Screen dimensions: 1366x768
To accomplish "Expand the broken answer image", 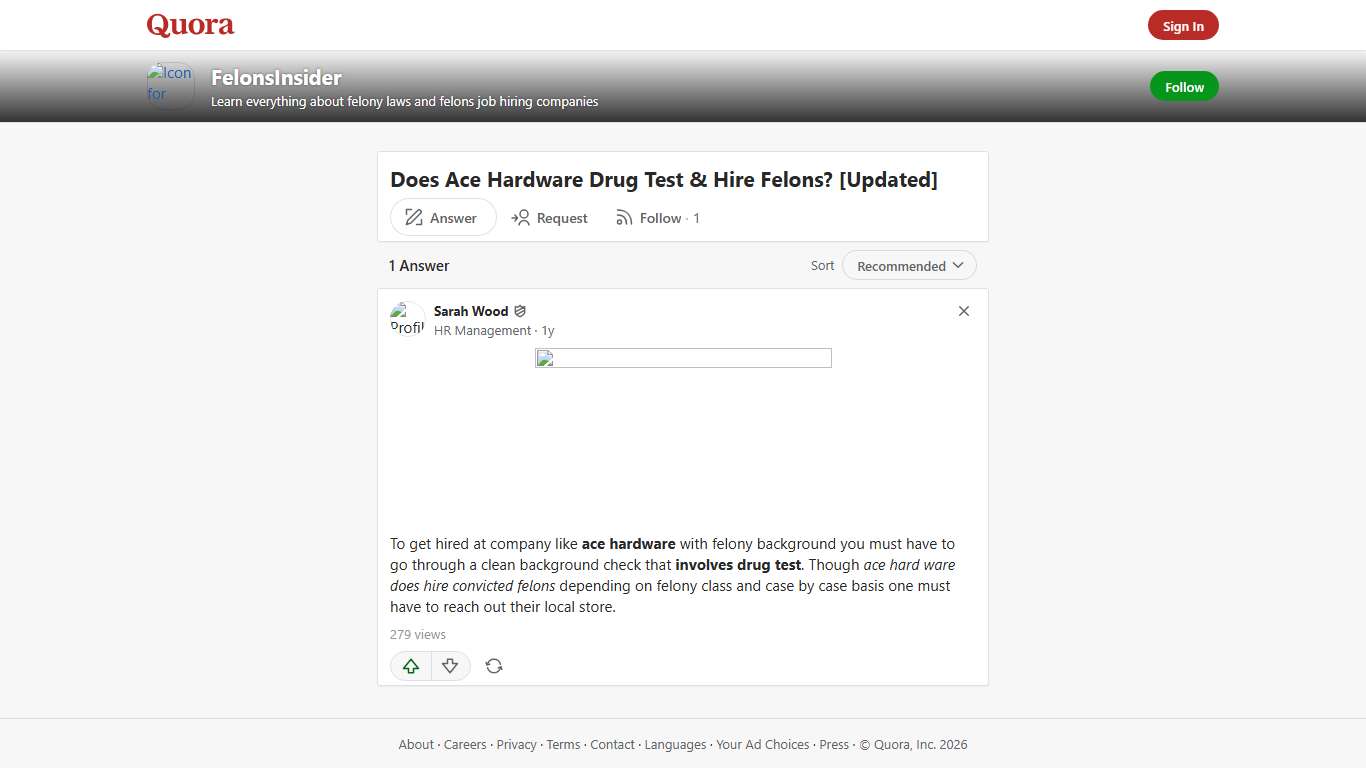I will click(683, 357).
